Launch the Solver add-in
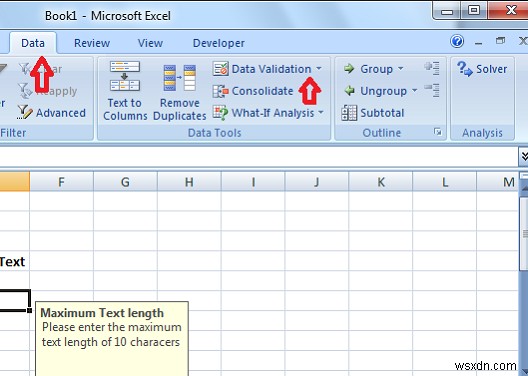The width and height of the screenshot is (528, 376). tap(482, 69)
